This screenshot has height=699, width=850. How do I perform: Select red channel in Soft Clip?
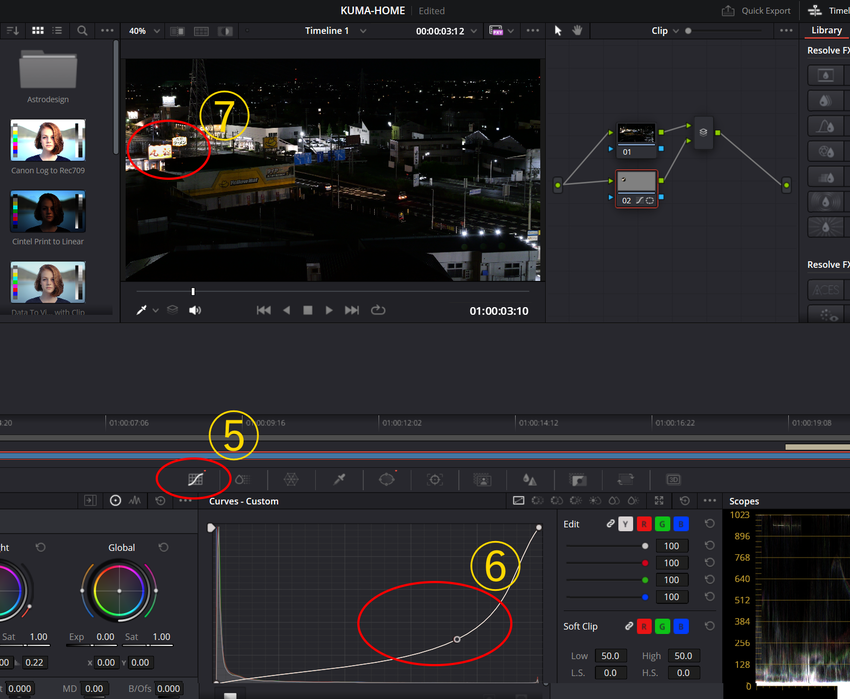[644, 626]
